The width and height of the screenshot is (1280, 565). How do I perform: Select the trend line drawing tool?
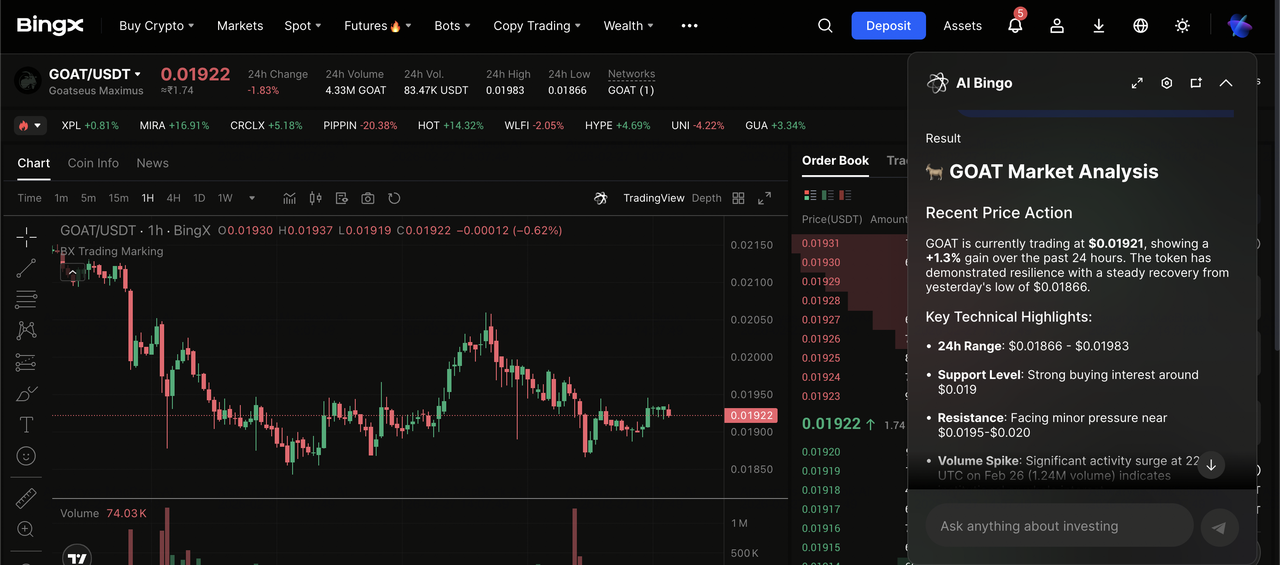pyautogui.click(x=26, y=268)
